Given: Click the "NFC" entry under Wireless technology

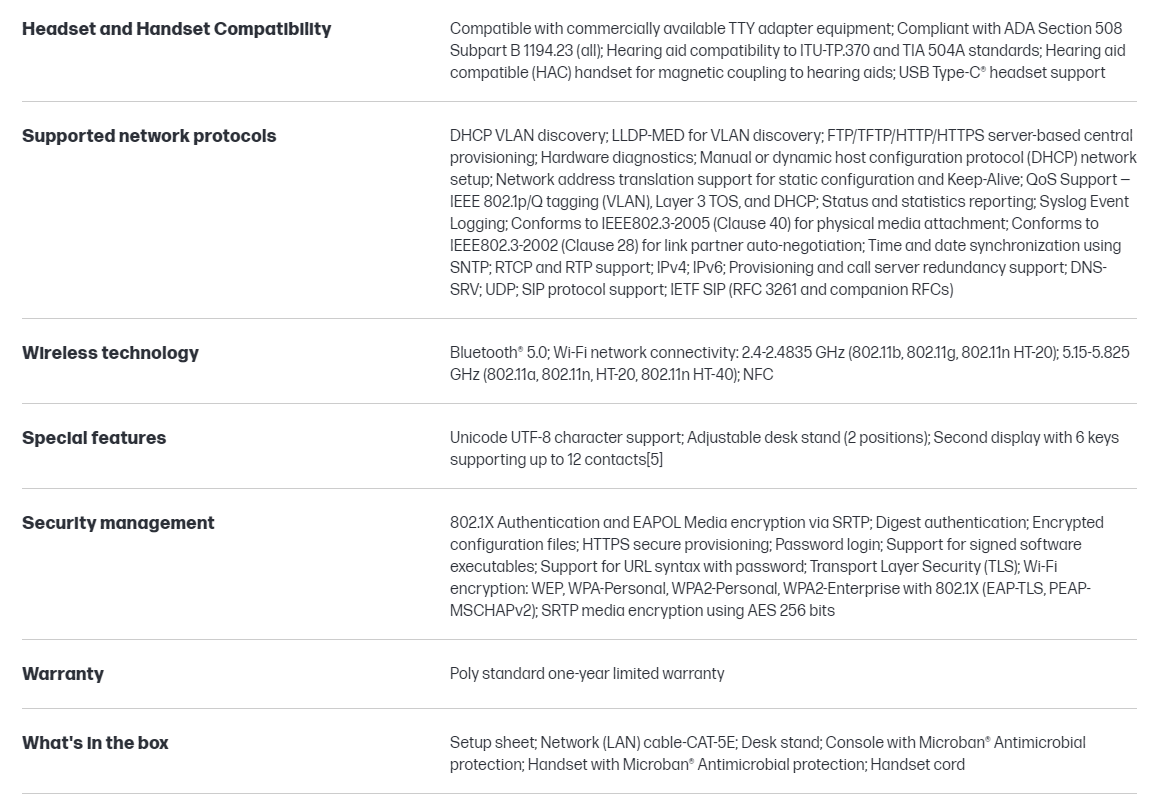Looking at the screenshot, I should [x=758, y=375].
